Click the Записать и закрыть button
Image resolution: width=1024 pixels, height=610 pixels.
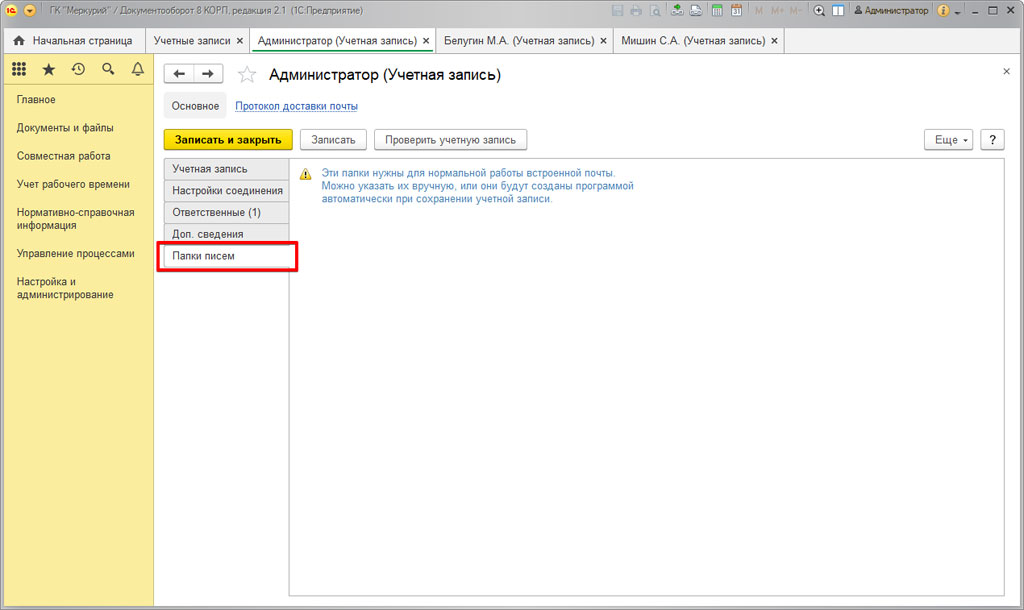(x=228, y=140)
